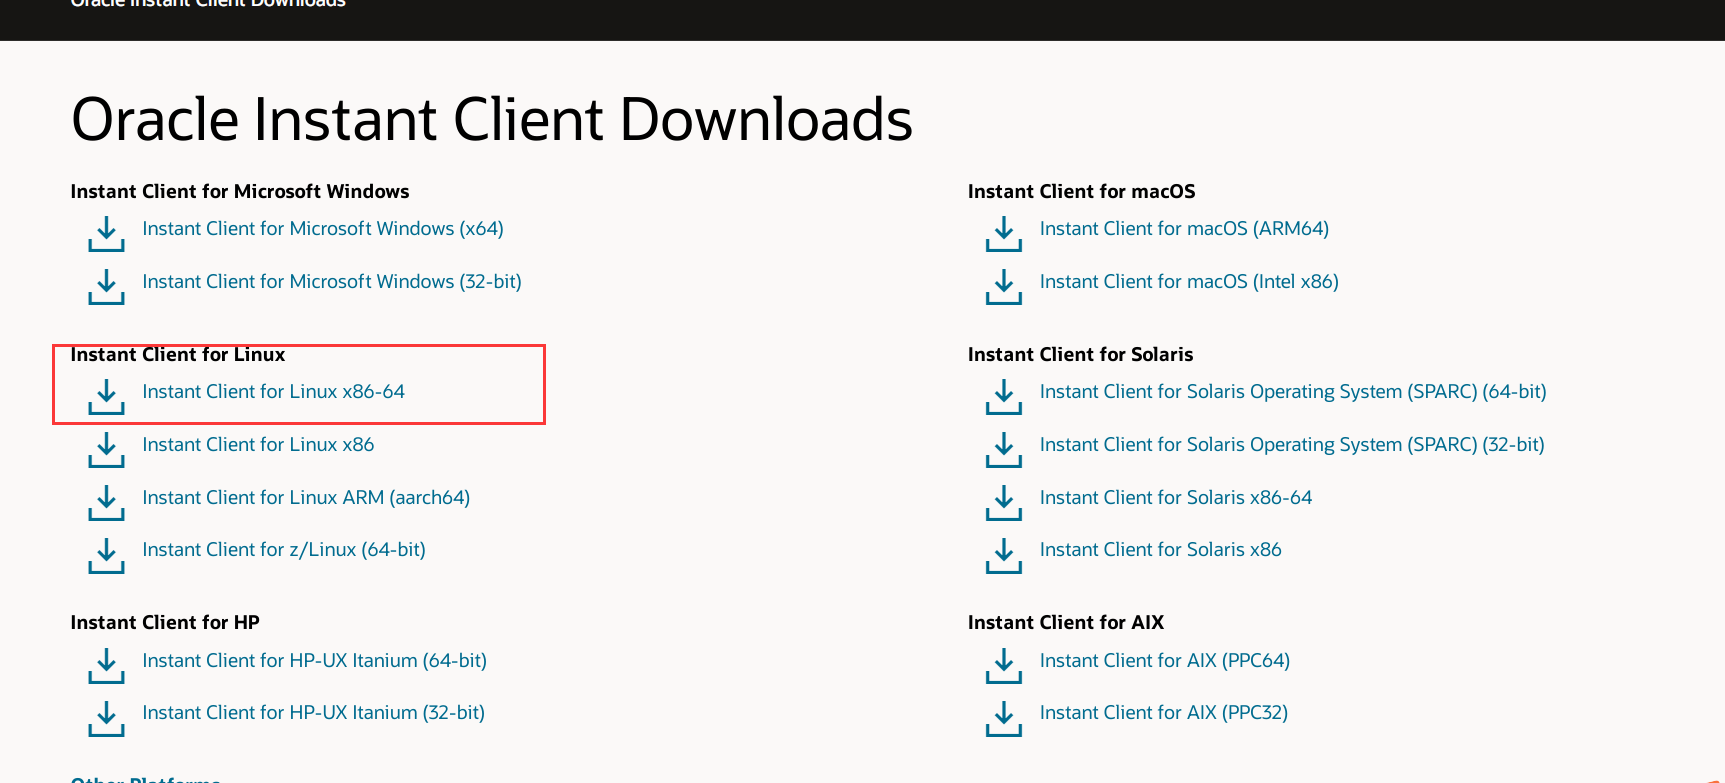
Task: Click download icon next to z/Linux (64-bit)
Action: tap(106, 555)
